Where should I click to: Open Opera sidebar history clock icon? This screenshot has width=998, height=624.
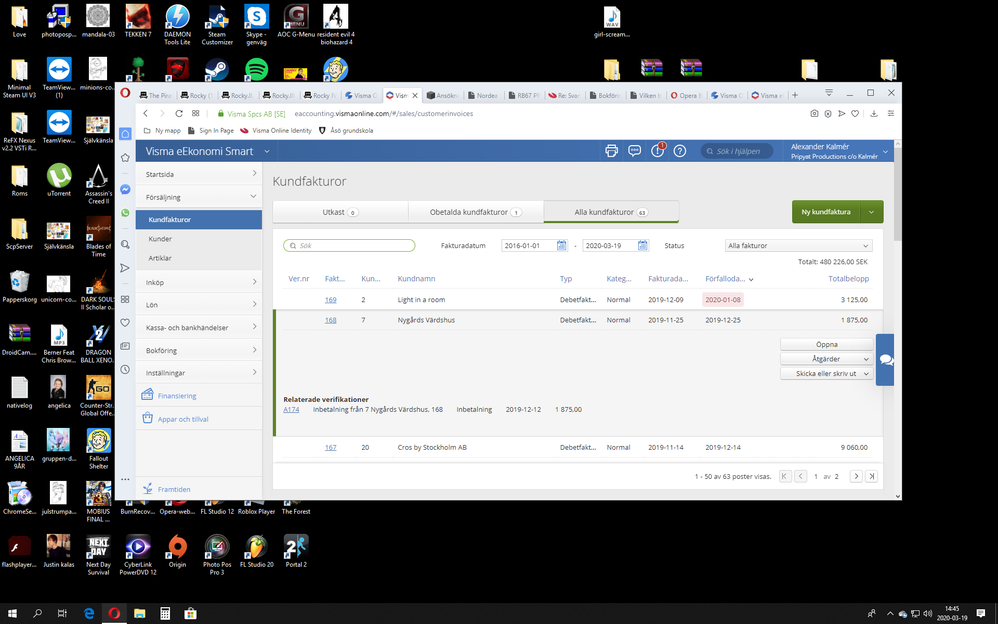tap(125, 369)
